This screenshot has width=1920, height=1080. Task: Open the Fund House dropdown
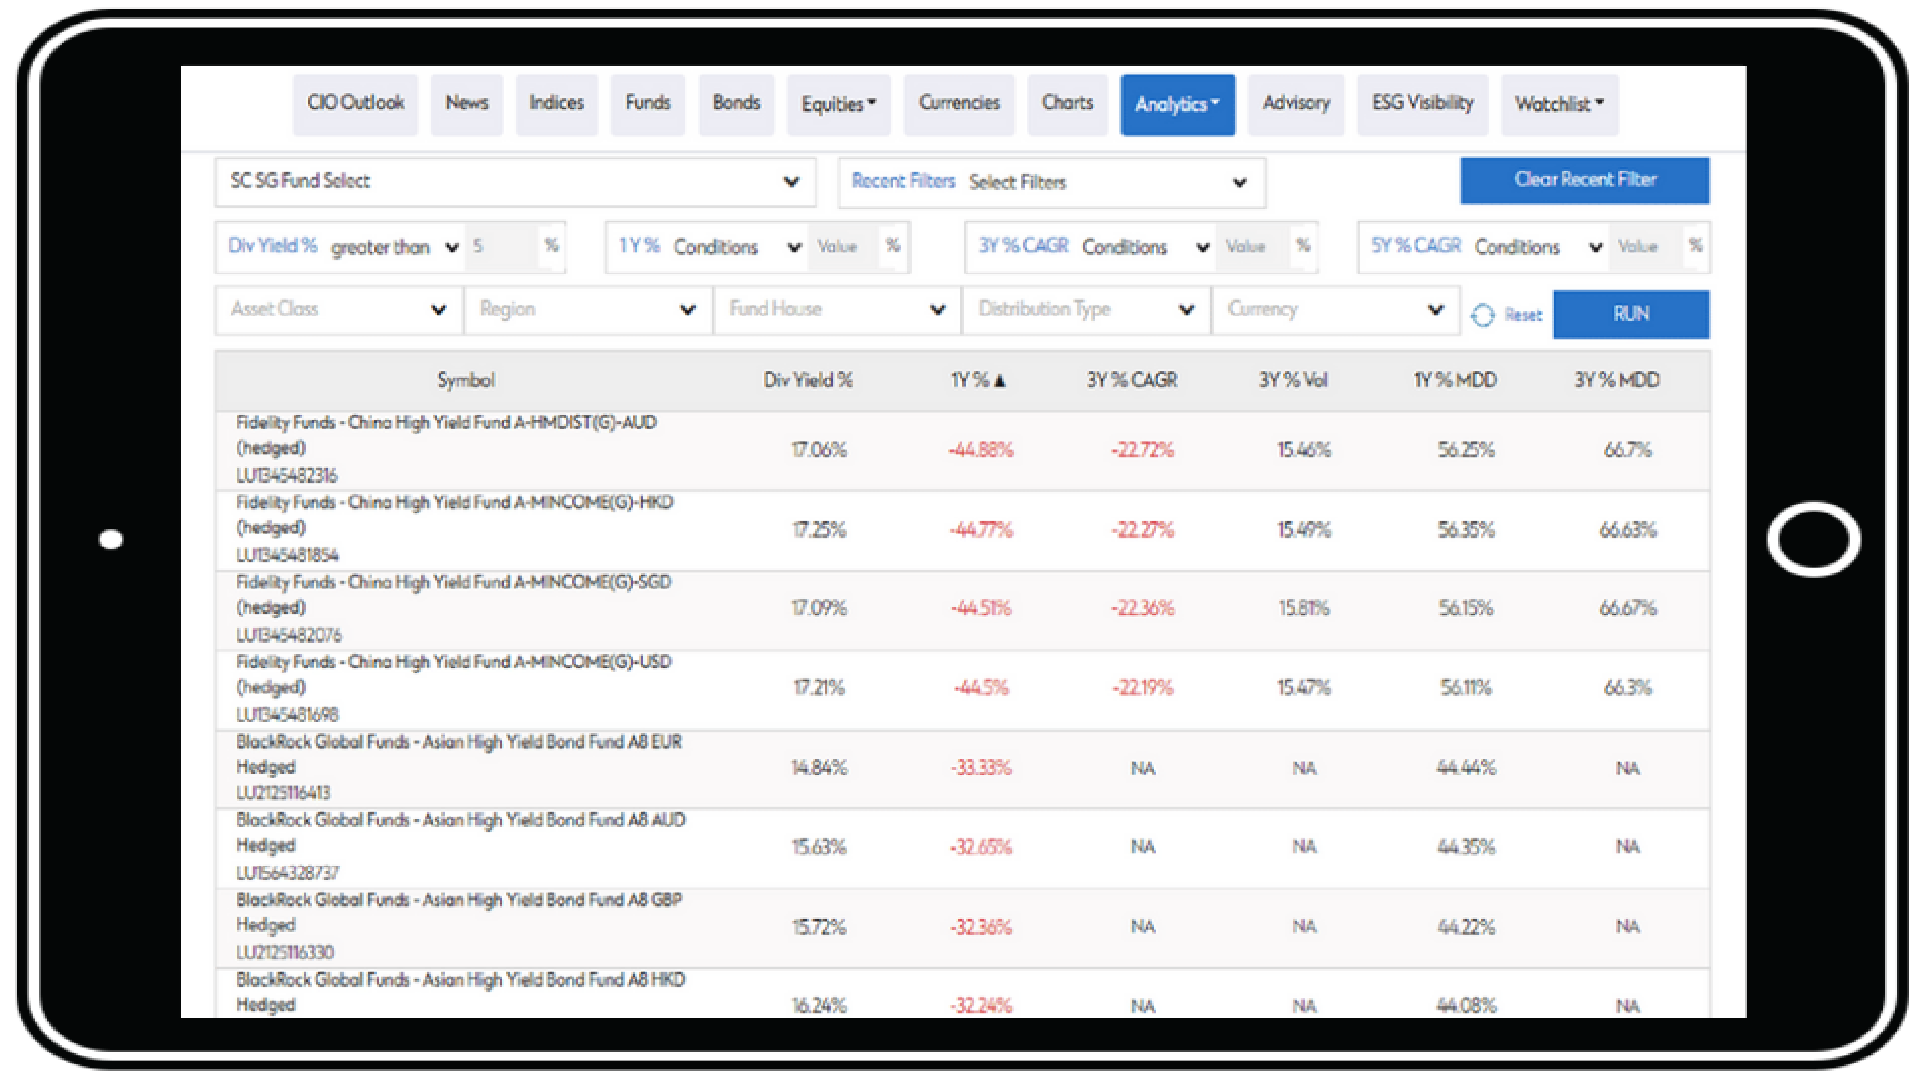tap(837, 310)
